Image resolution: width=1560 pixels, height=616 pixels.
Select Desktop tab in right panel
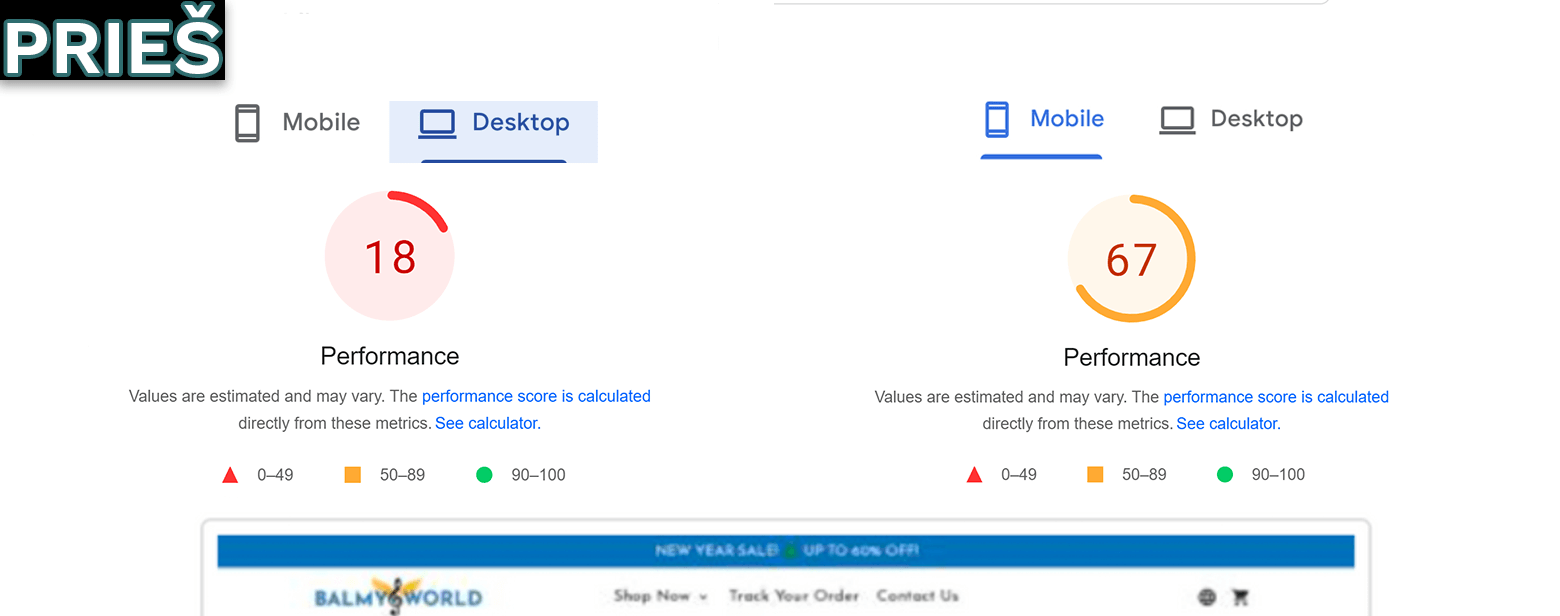[x=1231, y=120]
